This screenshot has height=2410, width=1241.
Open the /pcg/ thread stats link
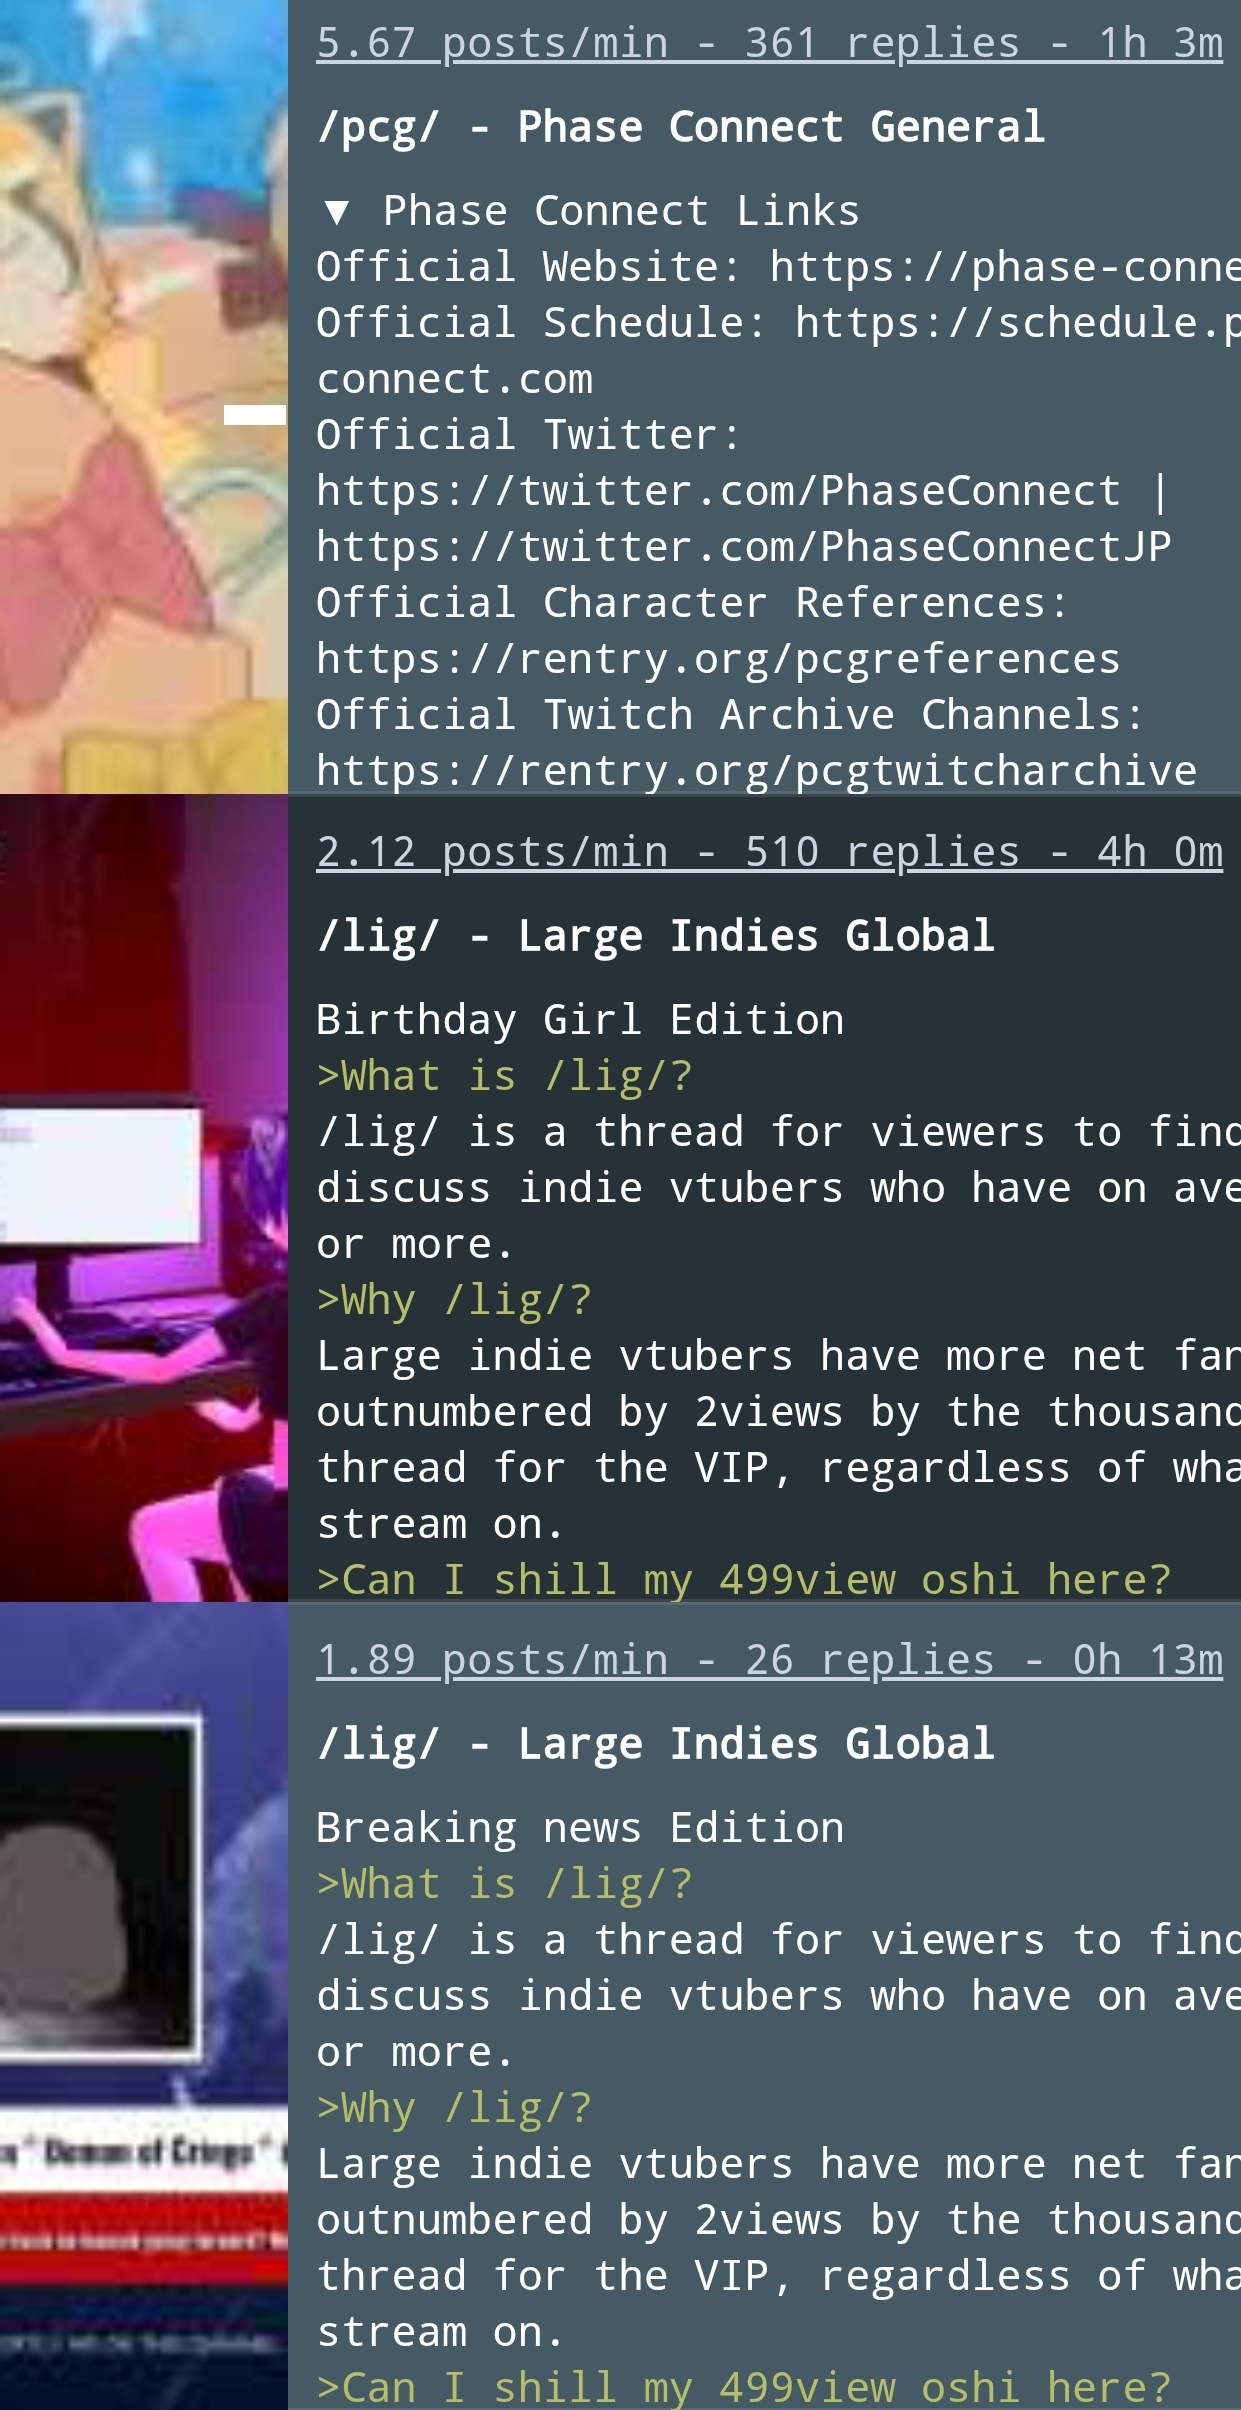pos(769,43)
